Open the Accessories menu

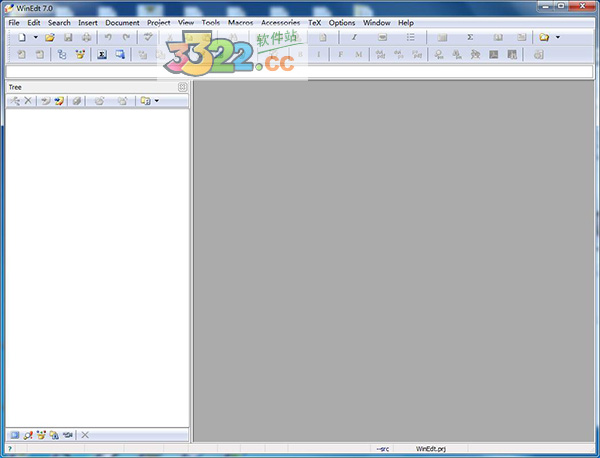pyautogui.click(x=280, y=23)
